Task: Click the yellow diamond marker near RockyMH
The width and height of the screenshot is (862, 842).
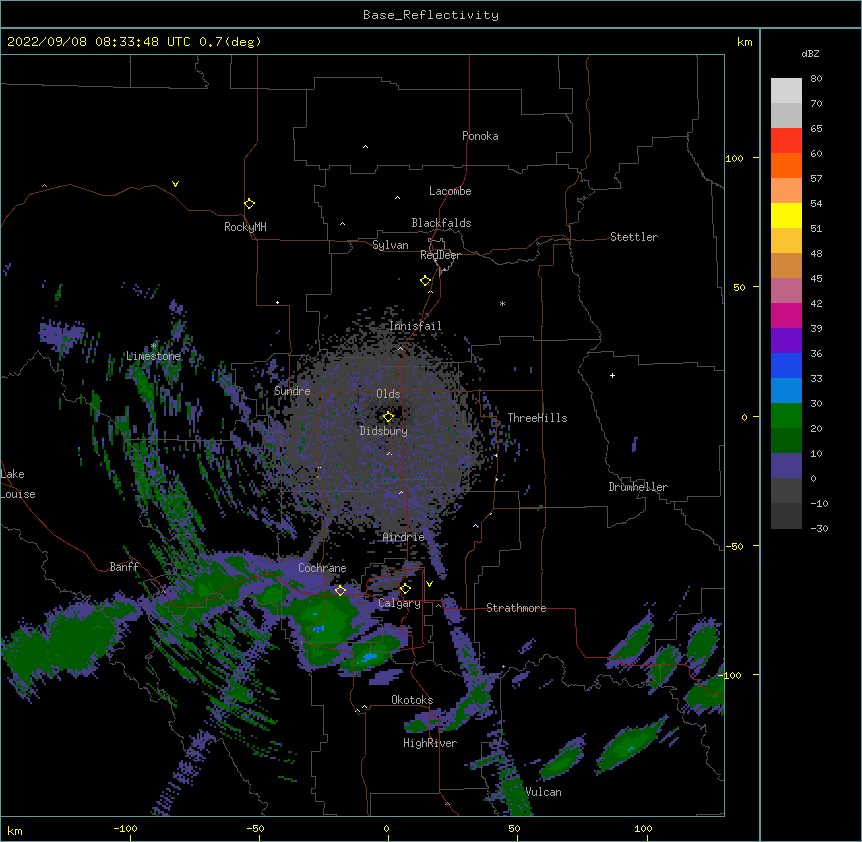Action: (x=250, y=204)
